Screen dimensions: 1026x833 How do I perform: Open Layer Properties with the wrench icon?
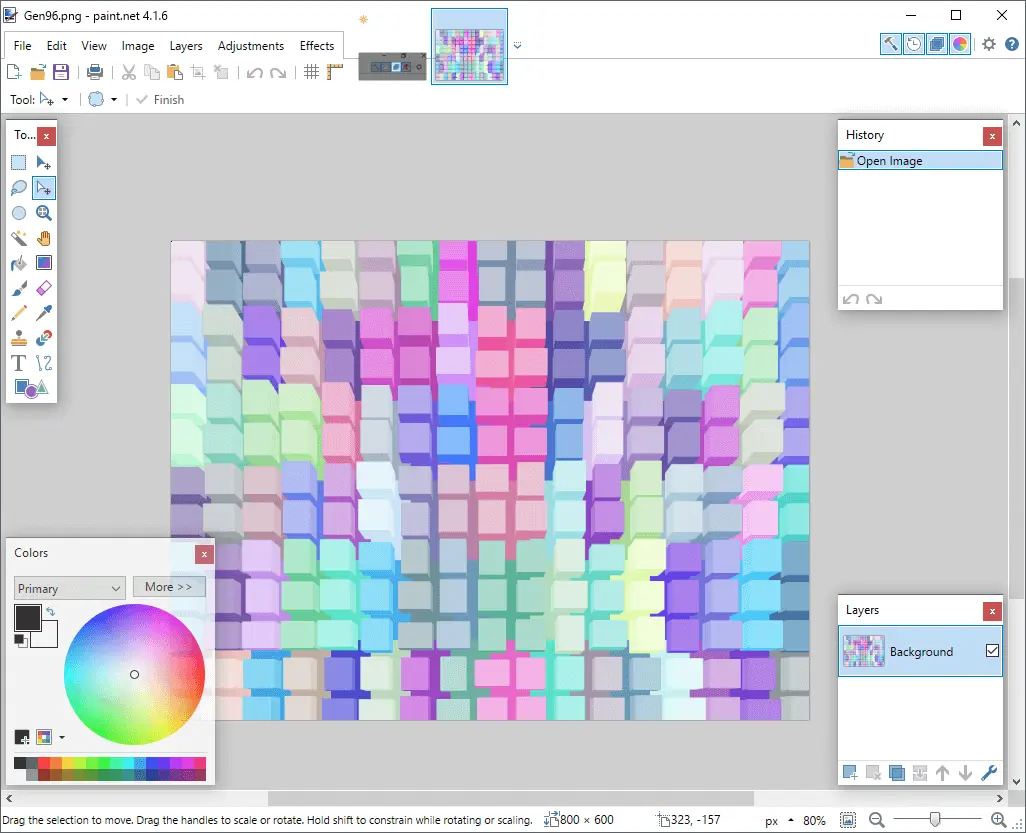point(991,772)
